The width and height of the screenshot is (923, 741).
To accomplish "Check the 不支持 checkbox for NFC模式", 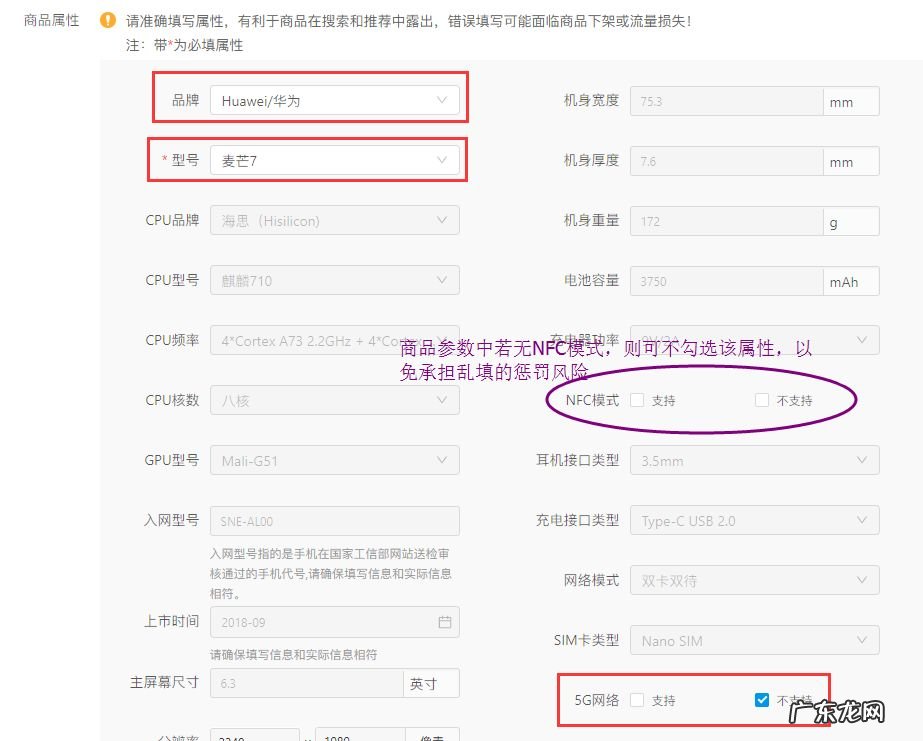I will coord(761,399).
